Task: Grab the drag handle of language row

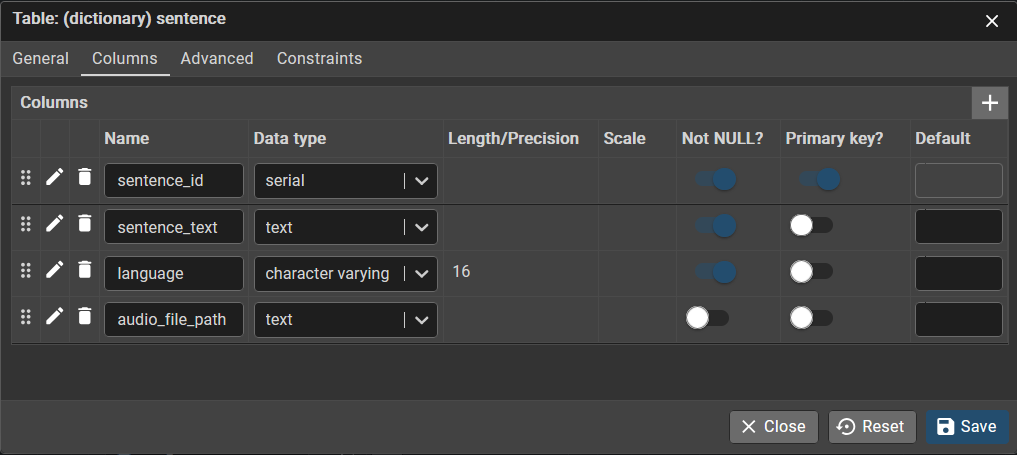Action: (x=26, y=270)
